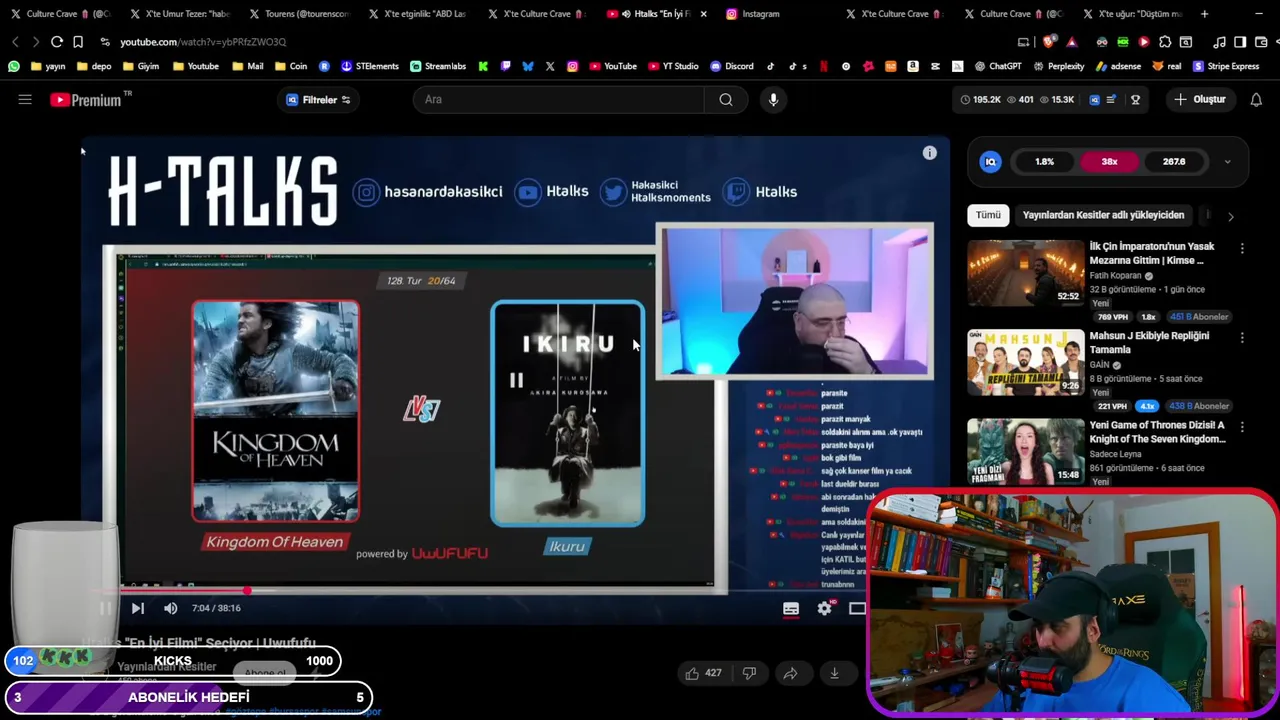Toggle the browser sidebar panel icon
The image size is (1280, 720).
pos(1240,42)
